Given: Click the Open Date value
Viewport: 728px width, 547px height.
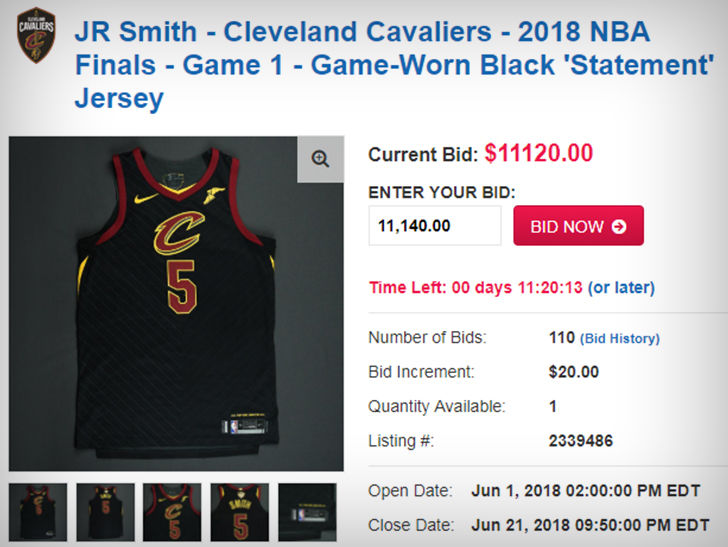Looking at the screenshot, I should [585, 491].
